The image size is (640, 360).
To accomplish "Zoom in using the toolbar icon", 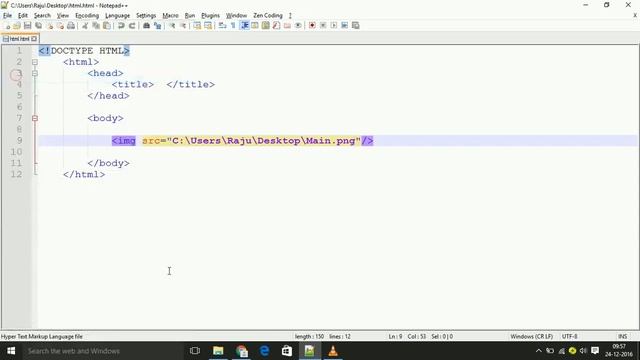I will 172,25.
